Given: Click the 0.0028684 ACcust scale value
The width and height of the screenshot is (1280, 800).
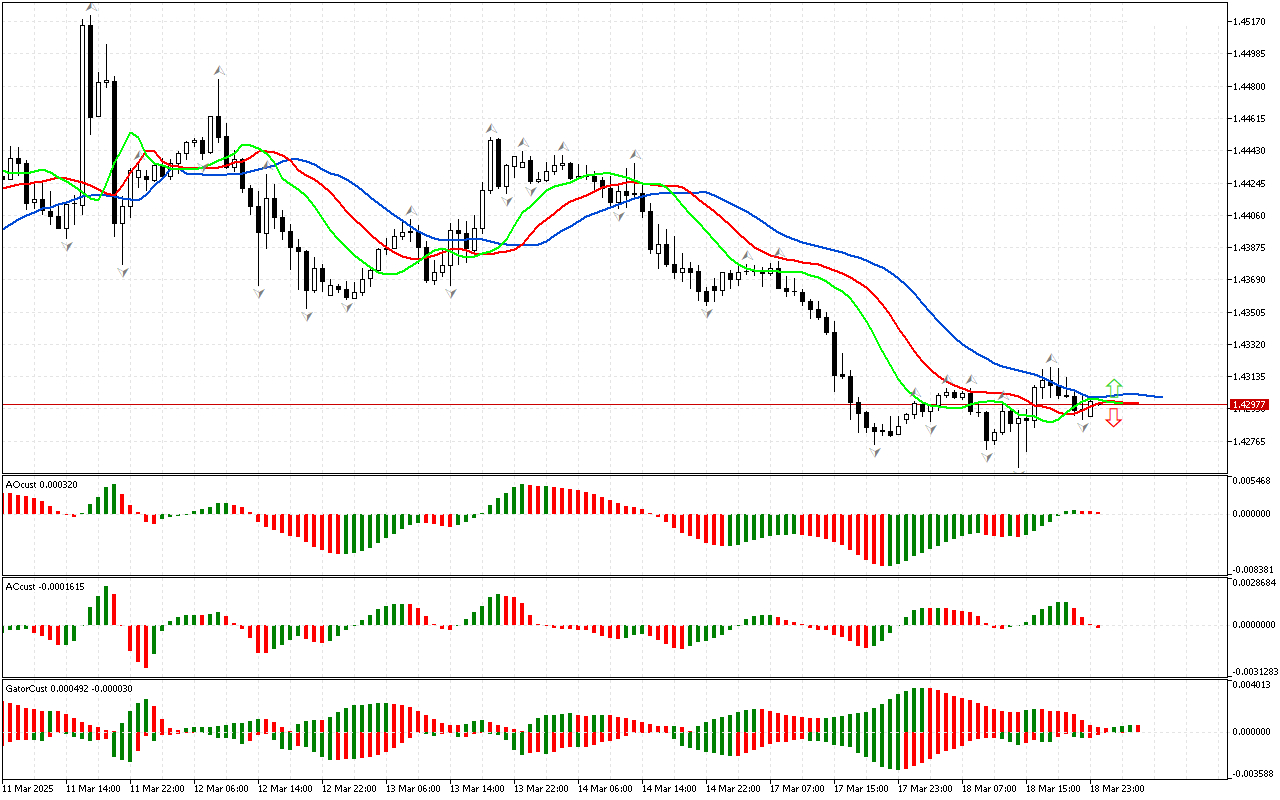Looking at the screenshot, I should tap(1252, 582).
